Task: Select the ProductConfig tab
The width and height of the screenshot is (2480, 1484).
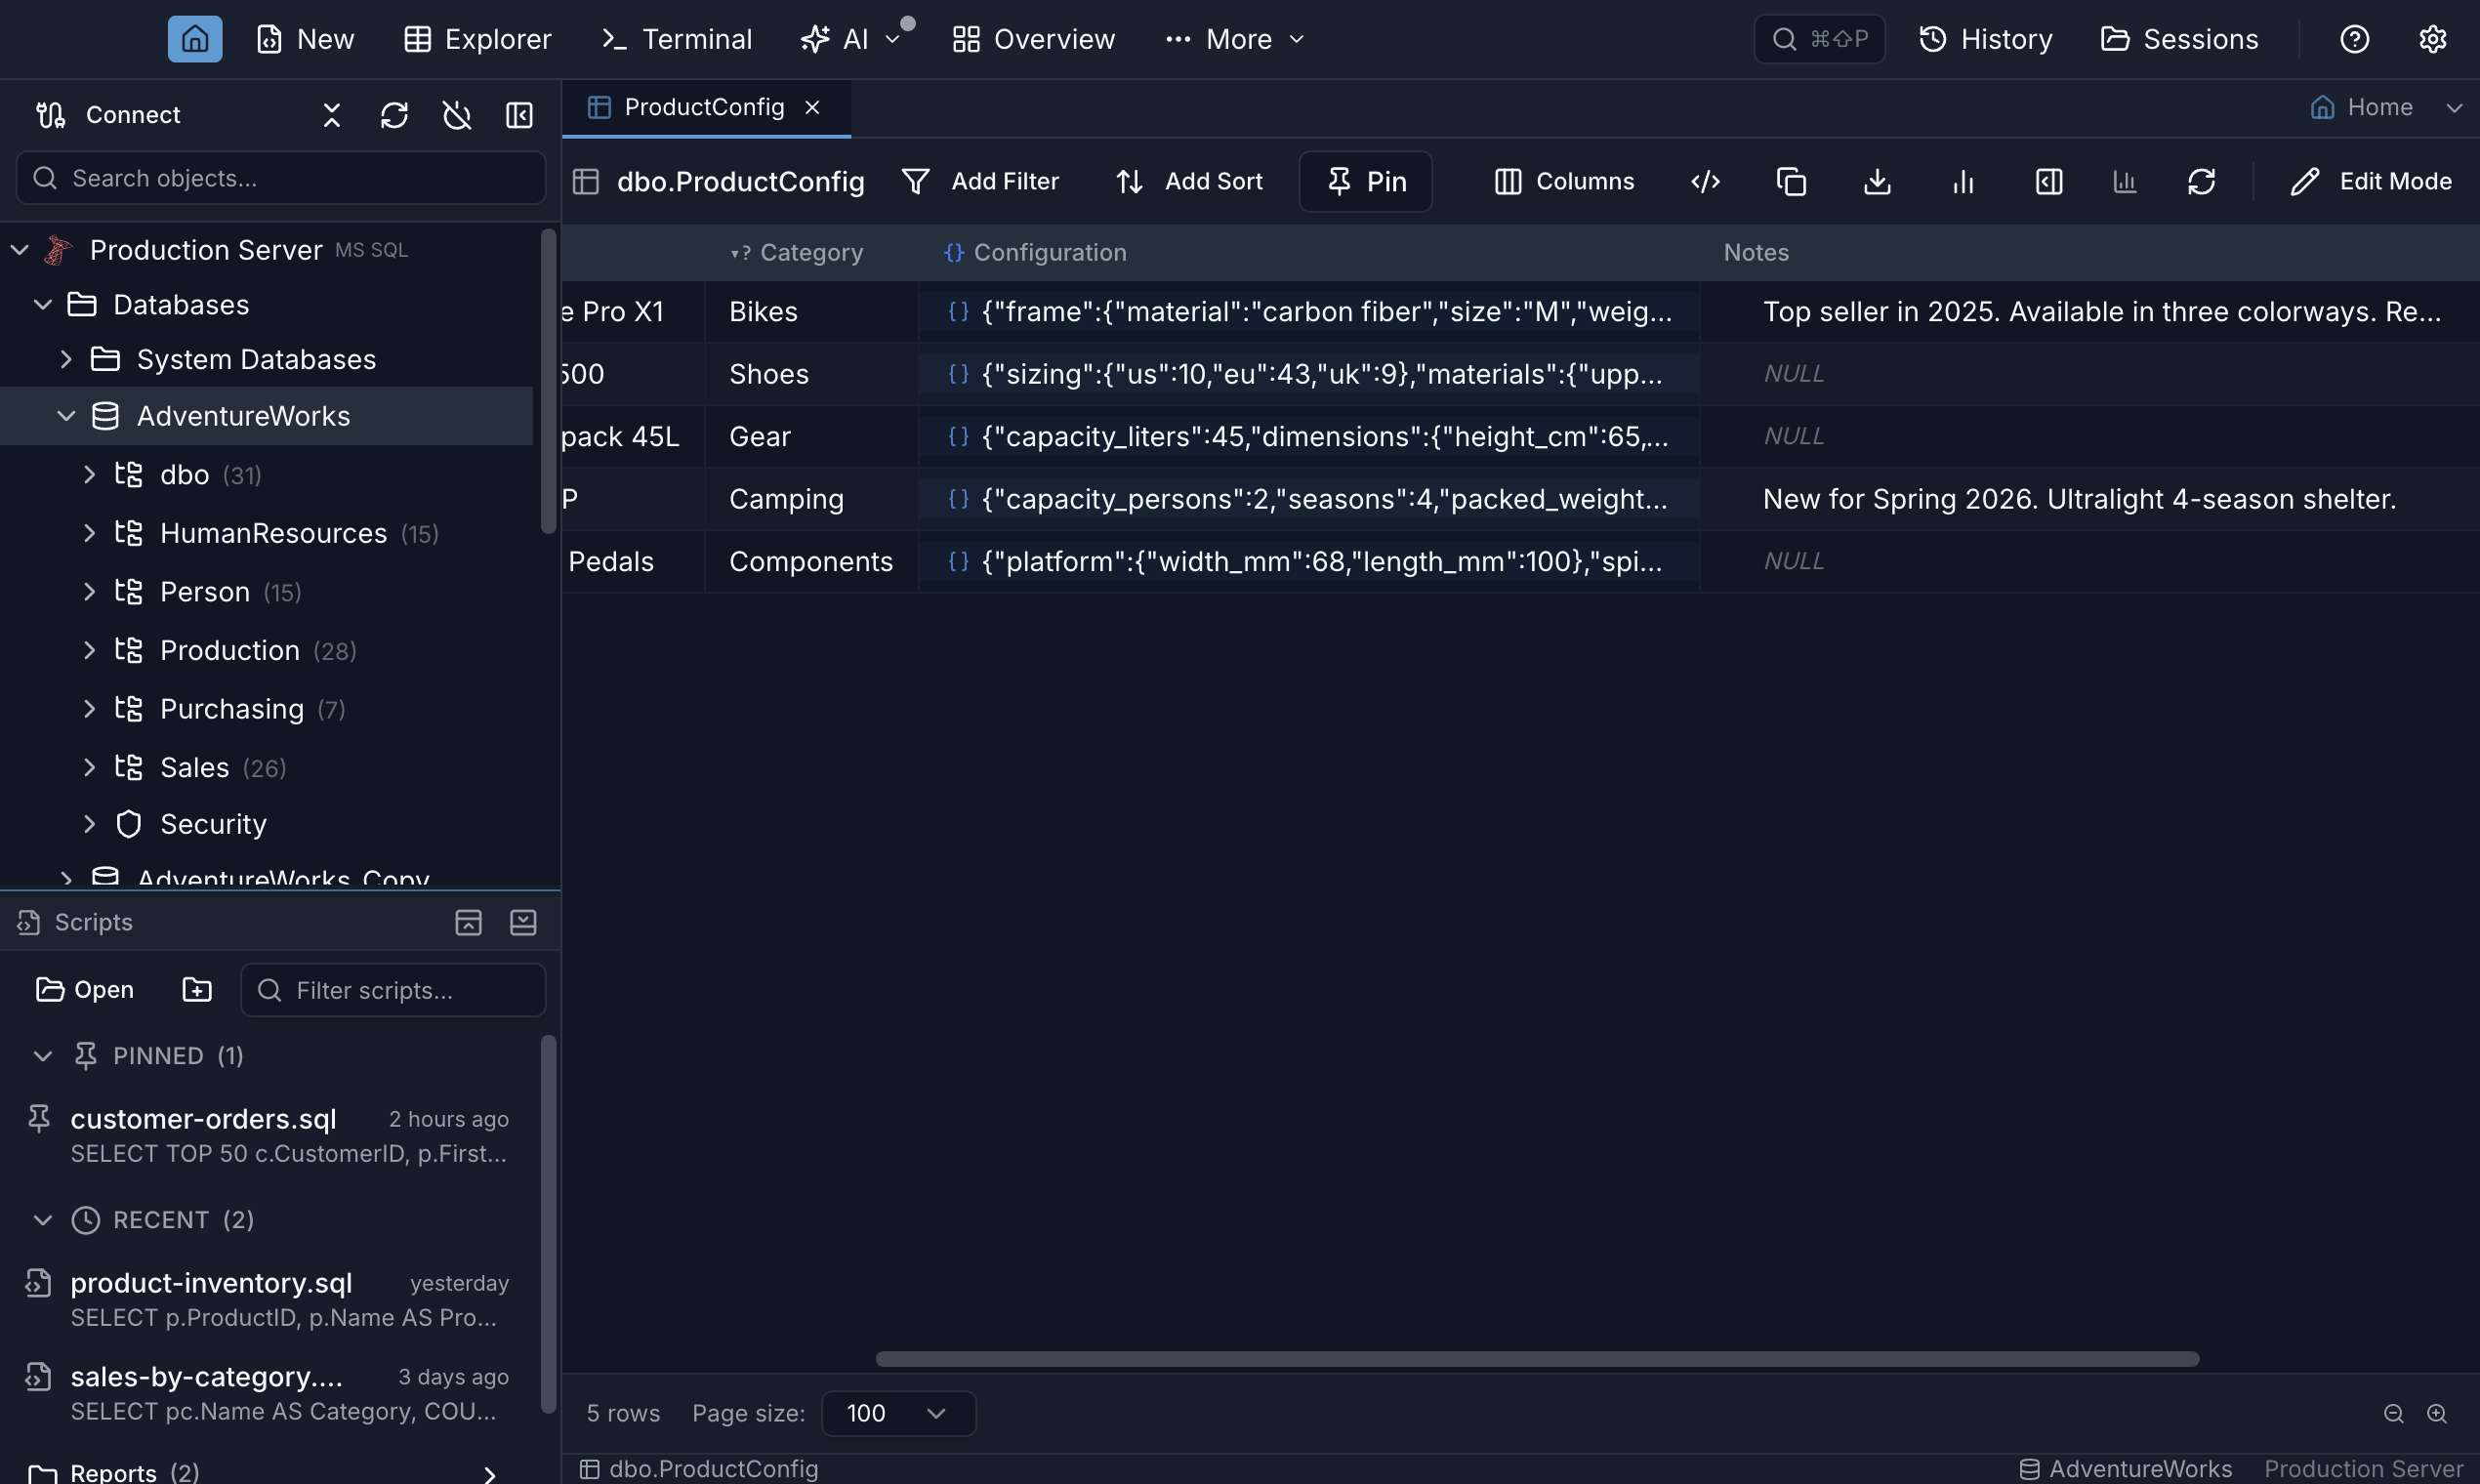Action: point(704,107)
